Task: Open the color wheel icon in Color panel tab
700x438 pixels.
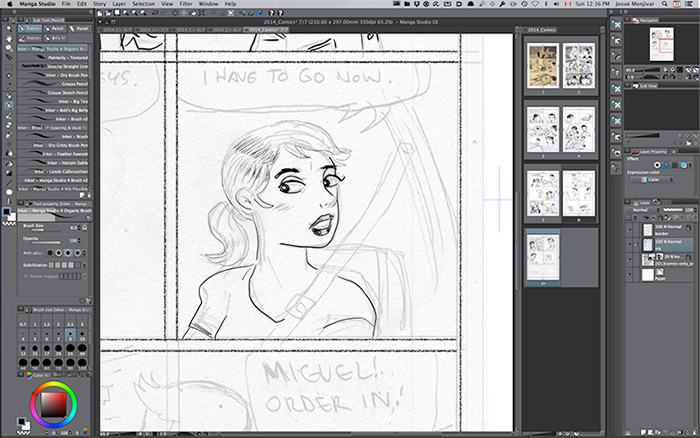Action: pos(29,375)
